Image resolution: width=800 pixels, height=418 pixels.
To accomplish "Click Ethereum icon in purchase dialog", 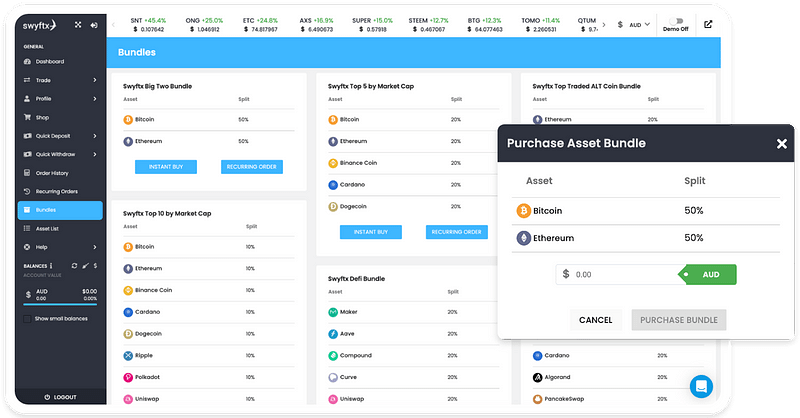I will 523,238.
